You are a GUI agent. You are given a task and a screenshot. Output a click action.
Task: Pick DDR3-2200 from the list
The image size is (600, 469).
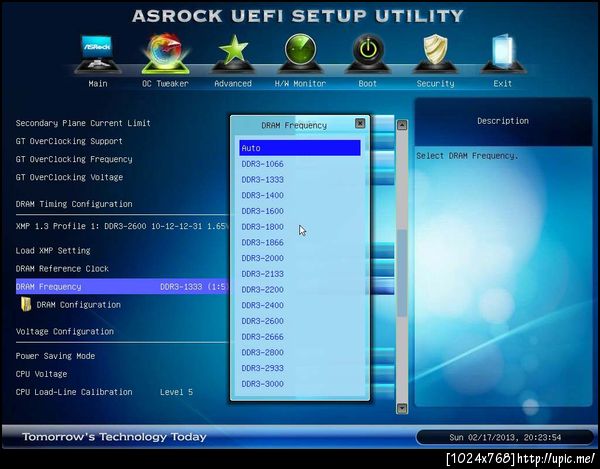262,289
